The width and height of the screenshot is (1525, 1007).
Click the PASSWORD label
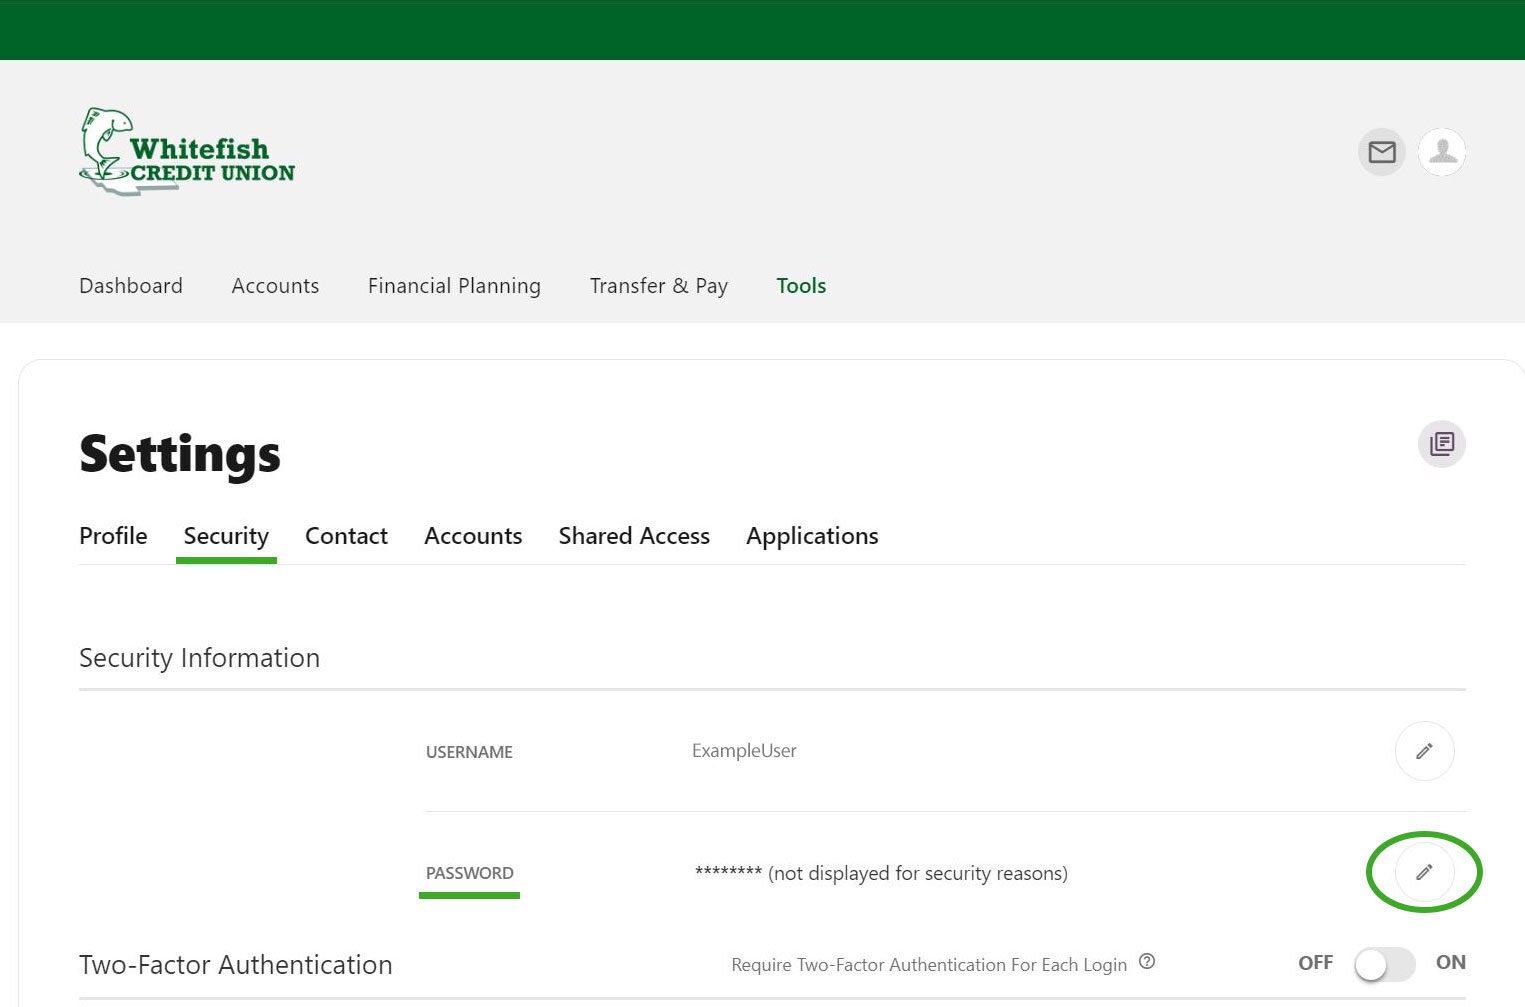coord(470,873)
